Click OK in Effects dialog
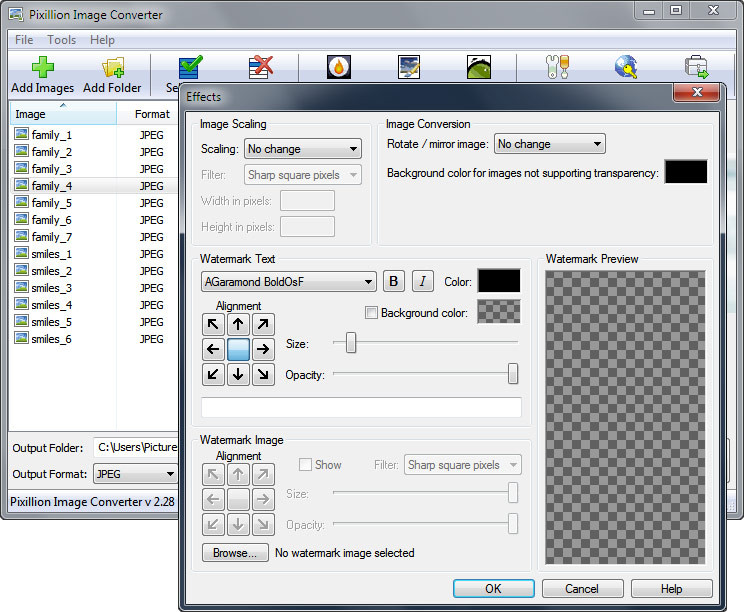Screen dimensions: 744x612 click(x=493, y=589)
